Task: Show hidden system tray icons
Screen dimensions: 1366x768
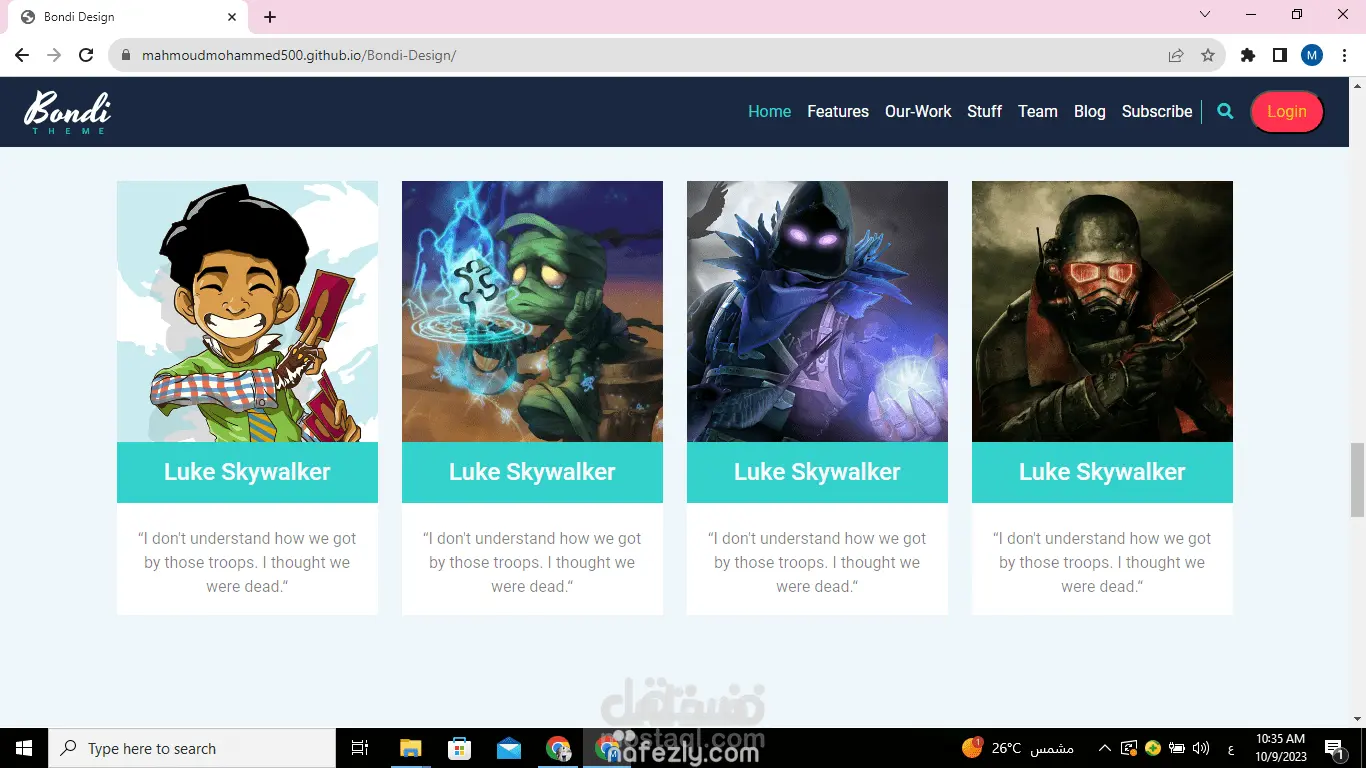Action: [1105, 748]
